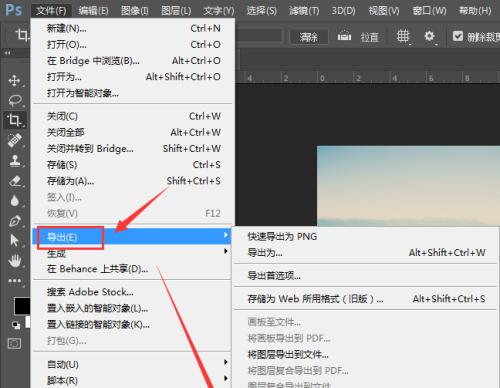Expand the 导出(E) submenu
This screenshot has height=388, width=500.
click(x=132, y=237)
